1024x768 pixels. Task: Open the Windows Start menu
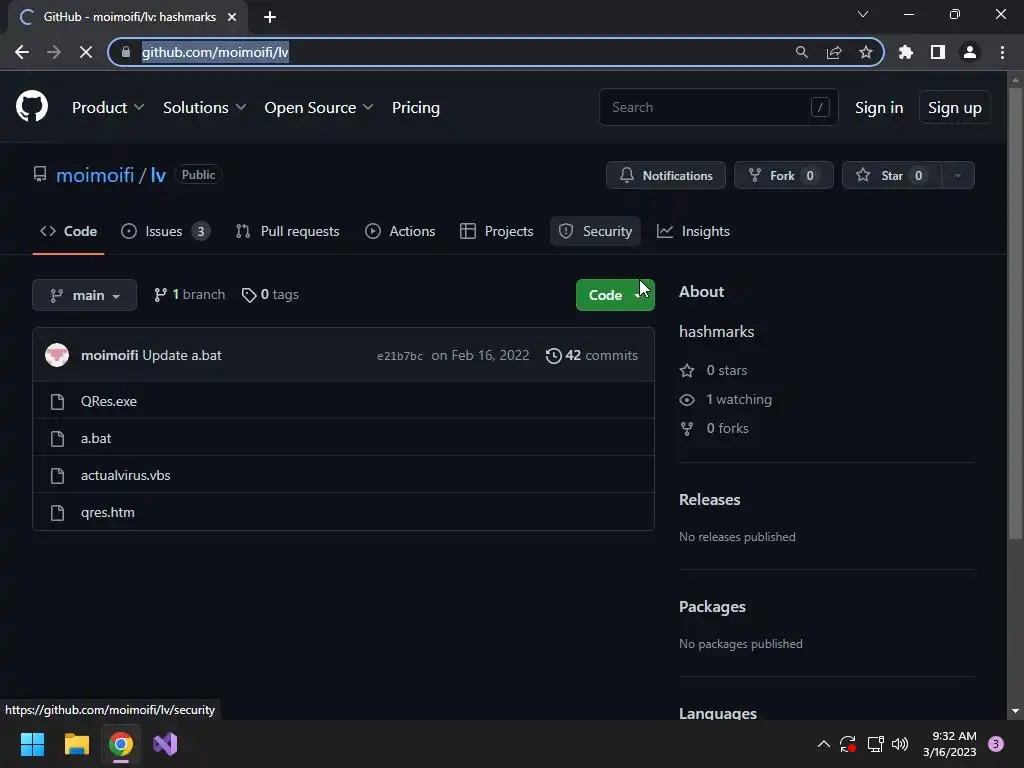click(x=32, y=744)
